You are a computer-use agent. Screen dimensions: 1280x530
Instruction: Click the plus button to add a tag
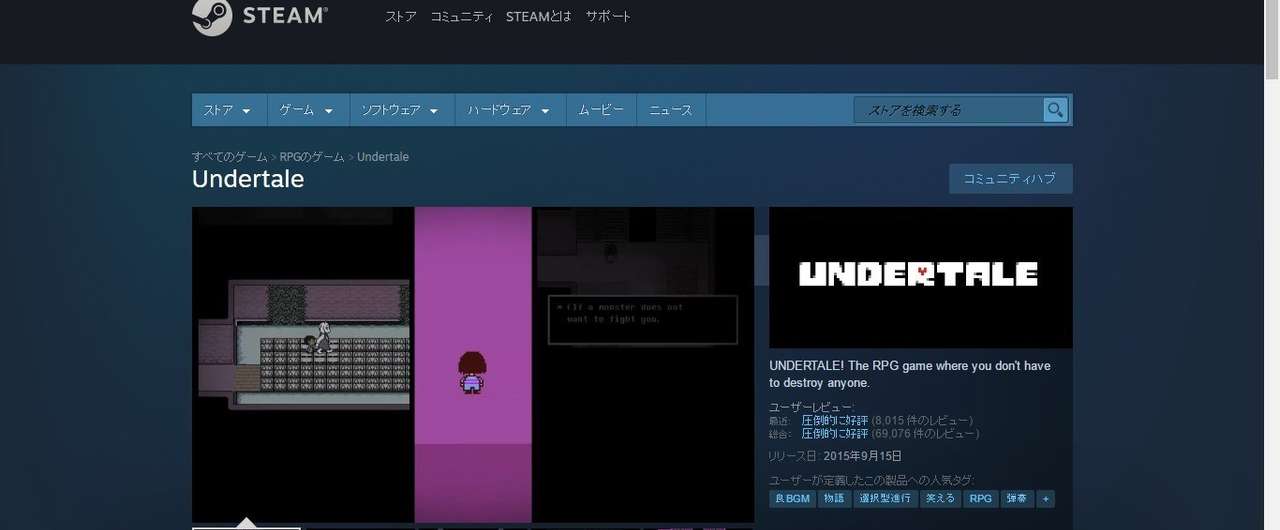click(x=1046, y=498)
